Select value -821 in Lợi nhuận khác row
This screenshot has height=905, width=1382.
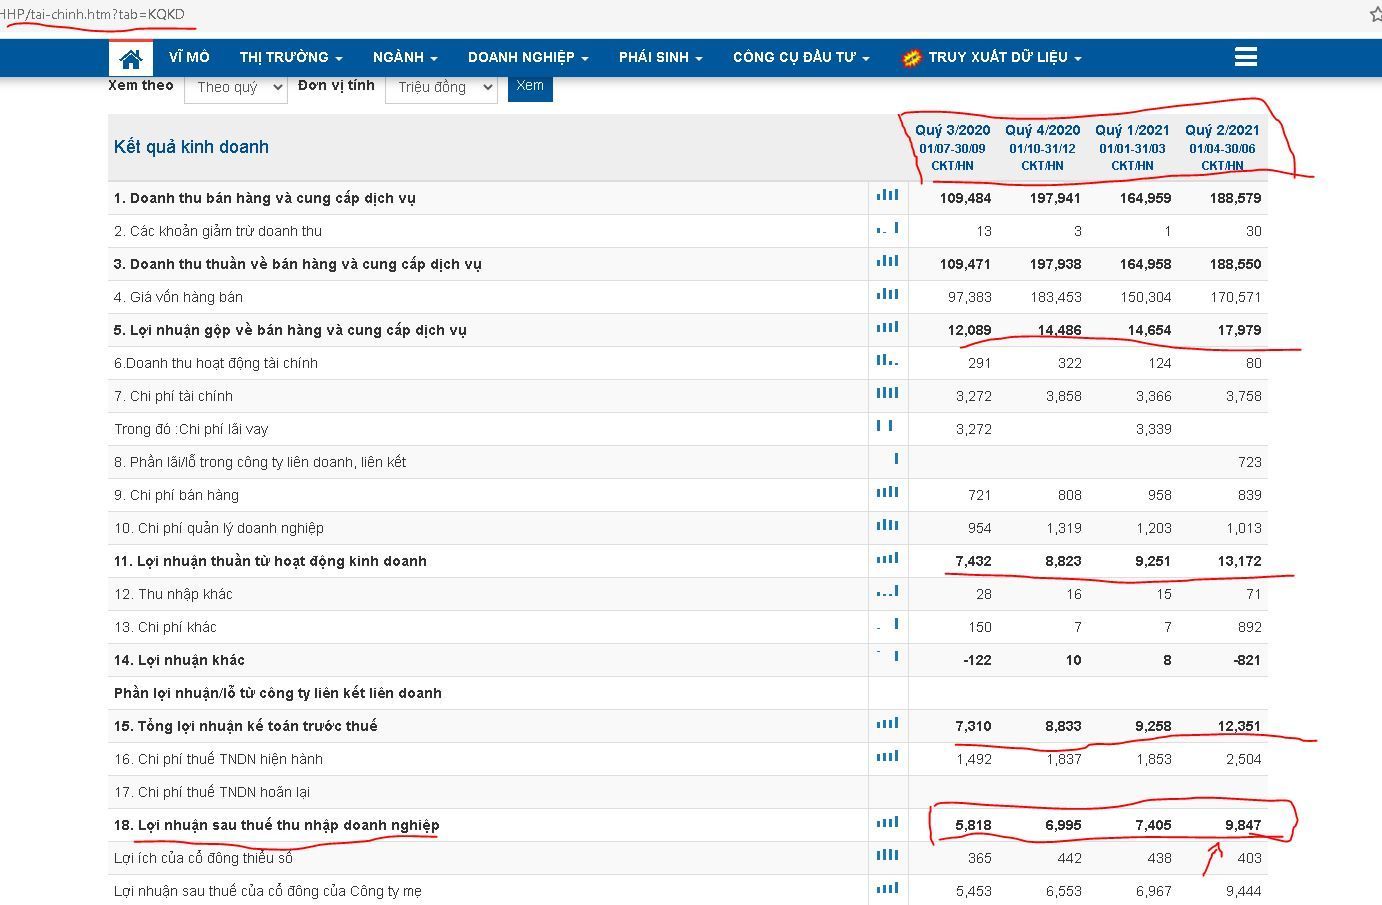click(1246, 660)
